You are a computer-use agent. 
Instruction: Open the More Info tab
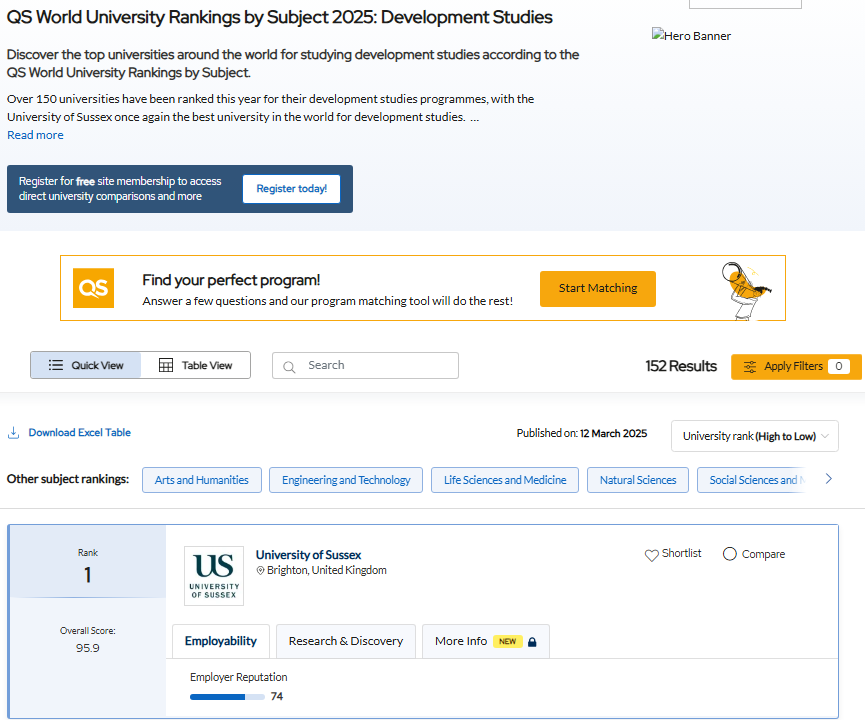coord(485,641)
